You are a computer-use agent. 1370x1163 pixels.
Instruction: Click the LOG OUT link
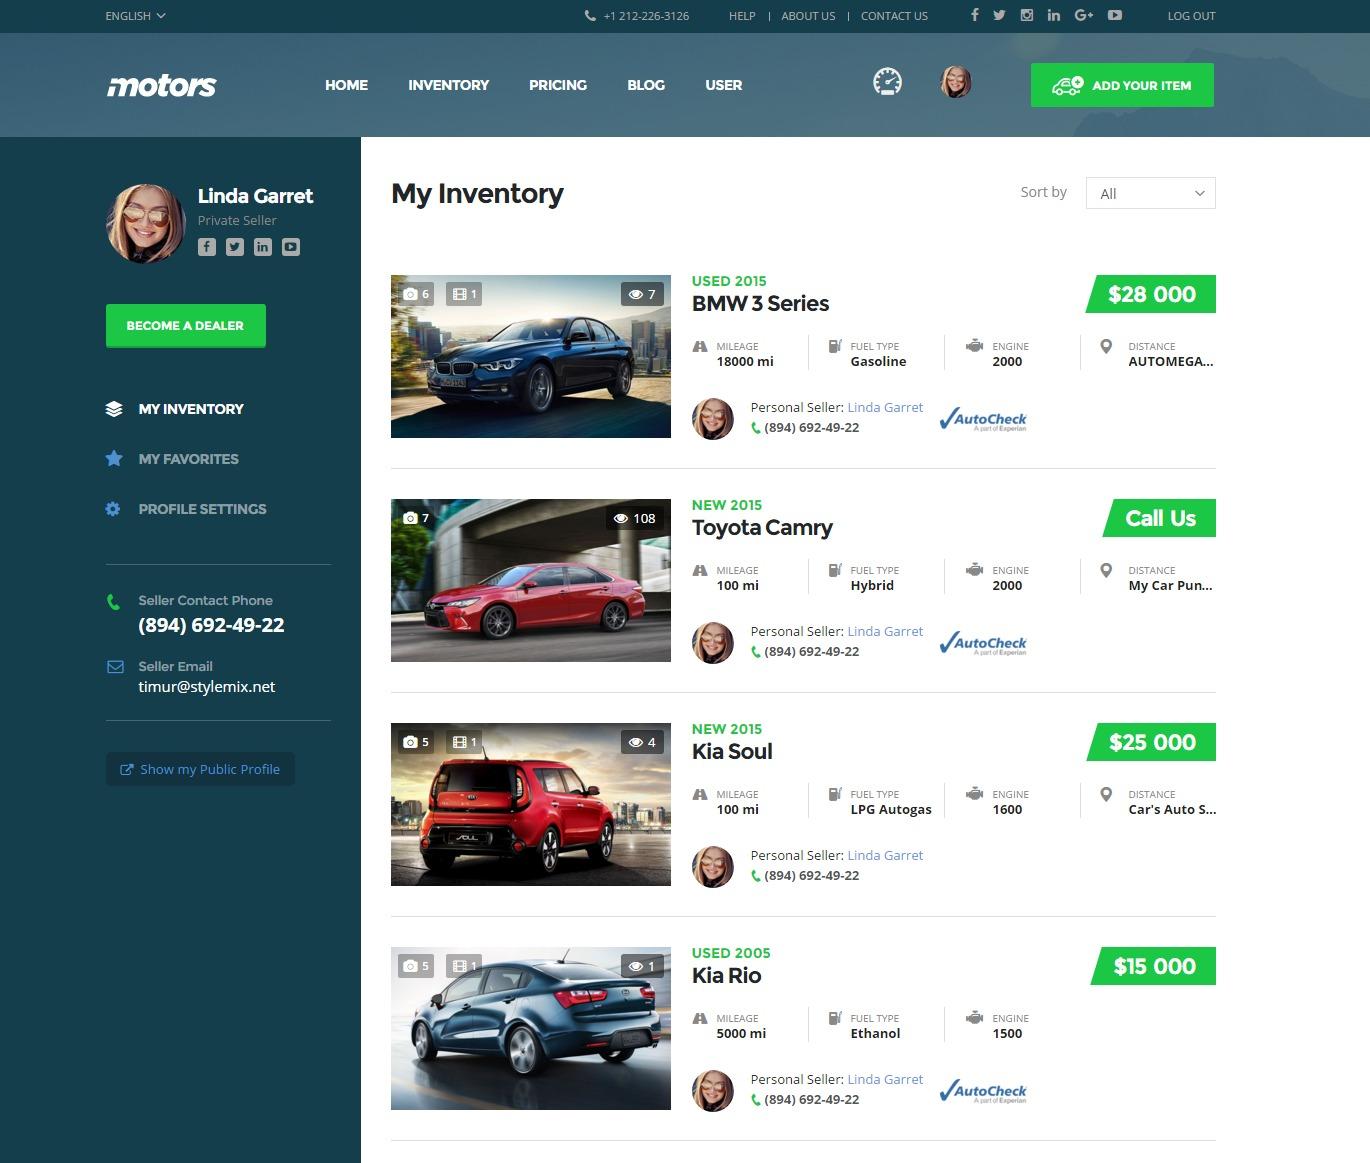(1191, 16)
